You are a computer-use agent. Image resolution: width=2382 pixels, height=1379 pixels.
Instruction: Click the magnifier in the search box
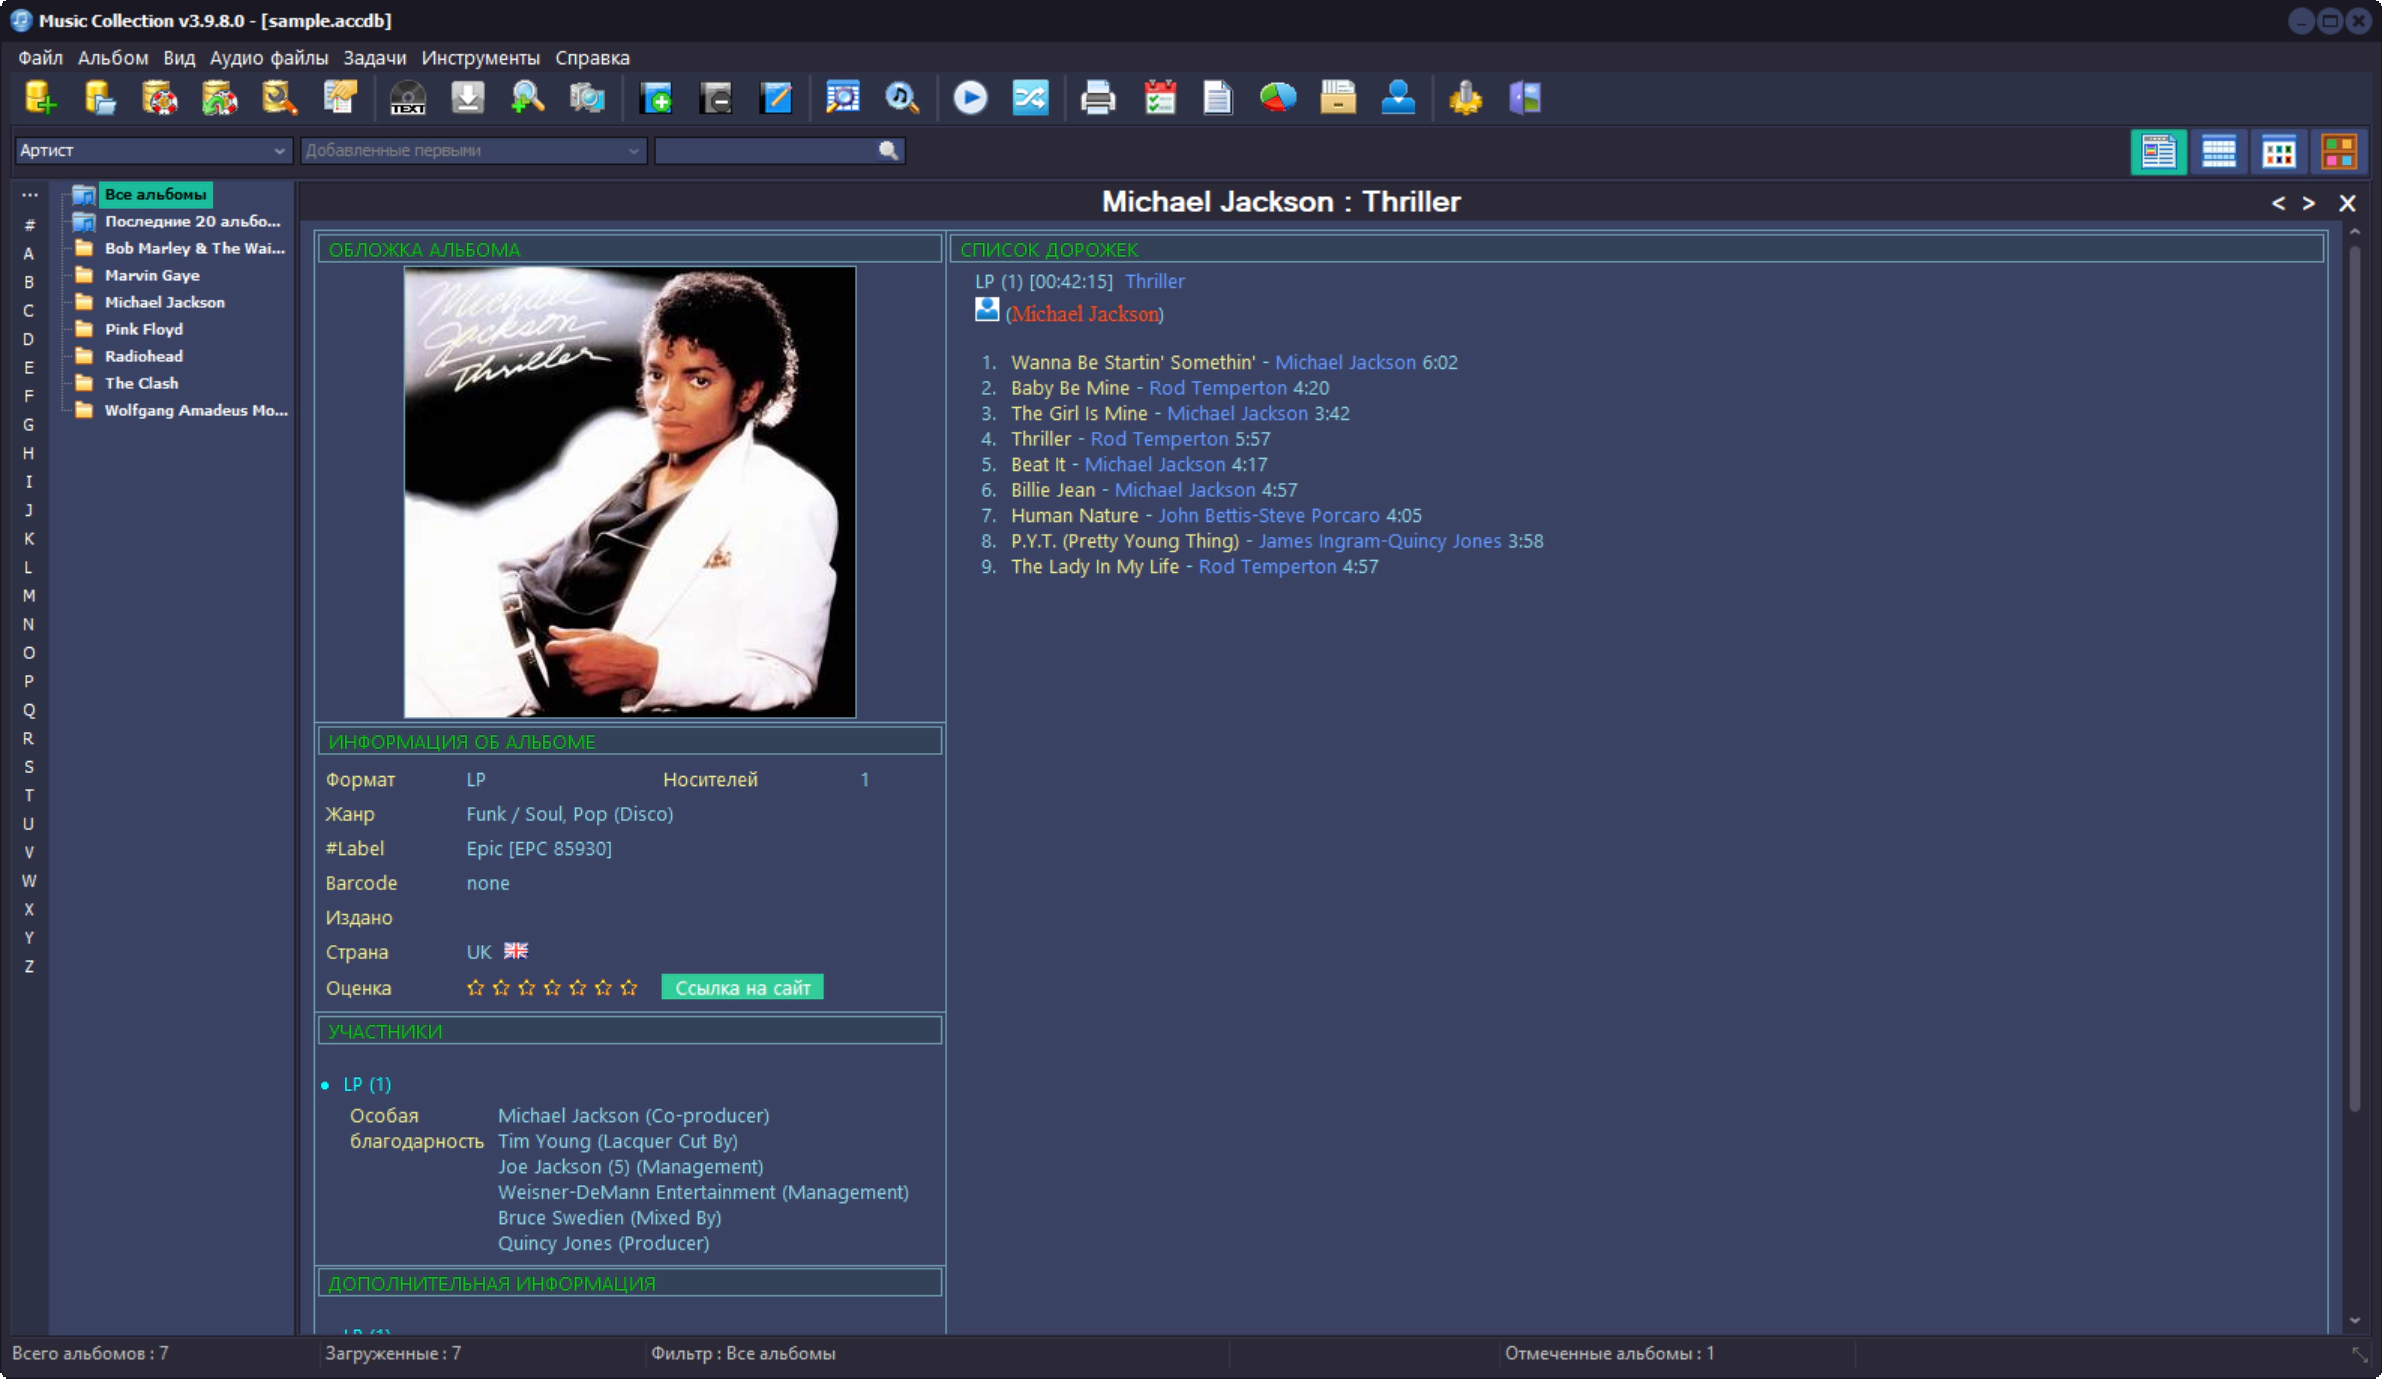[888, 150]
